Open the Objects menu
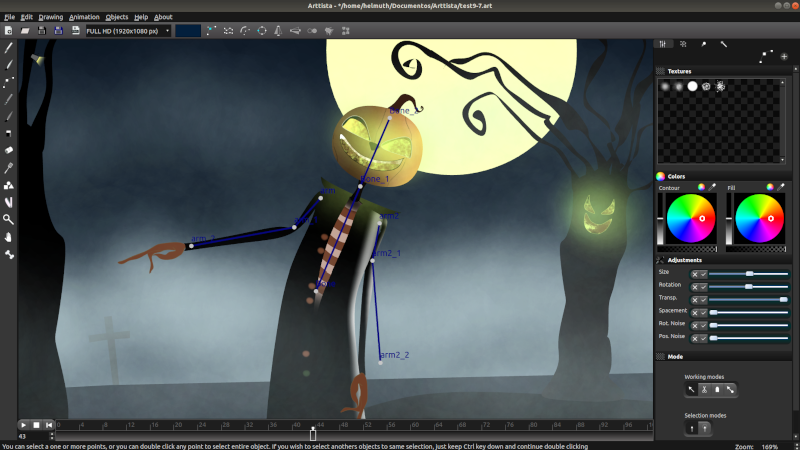800x450 pixels. [117, 17]
